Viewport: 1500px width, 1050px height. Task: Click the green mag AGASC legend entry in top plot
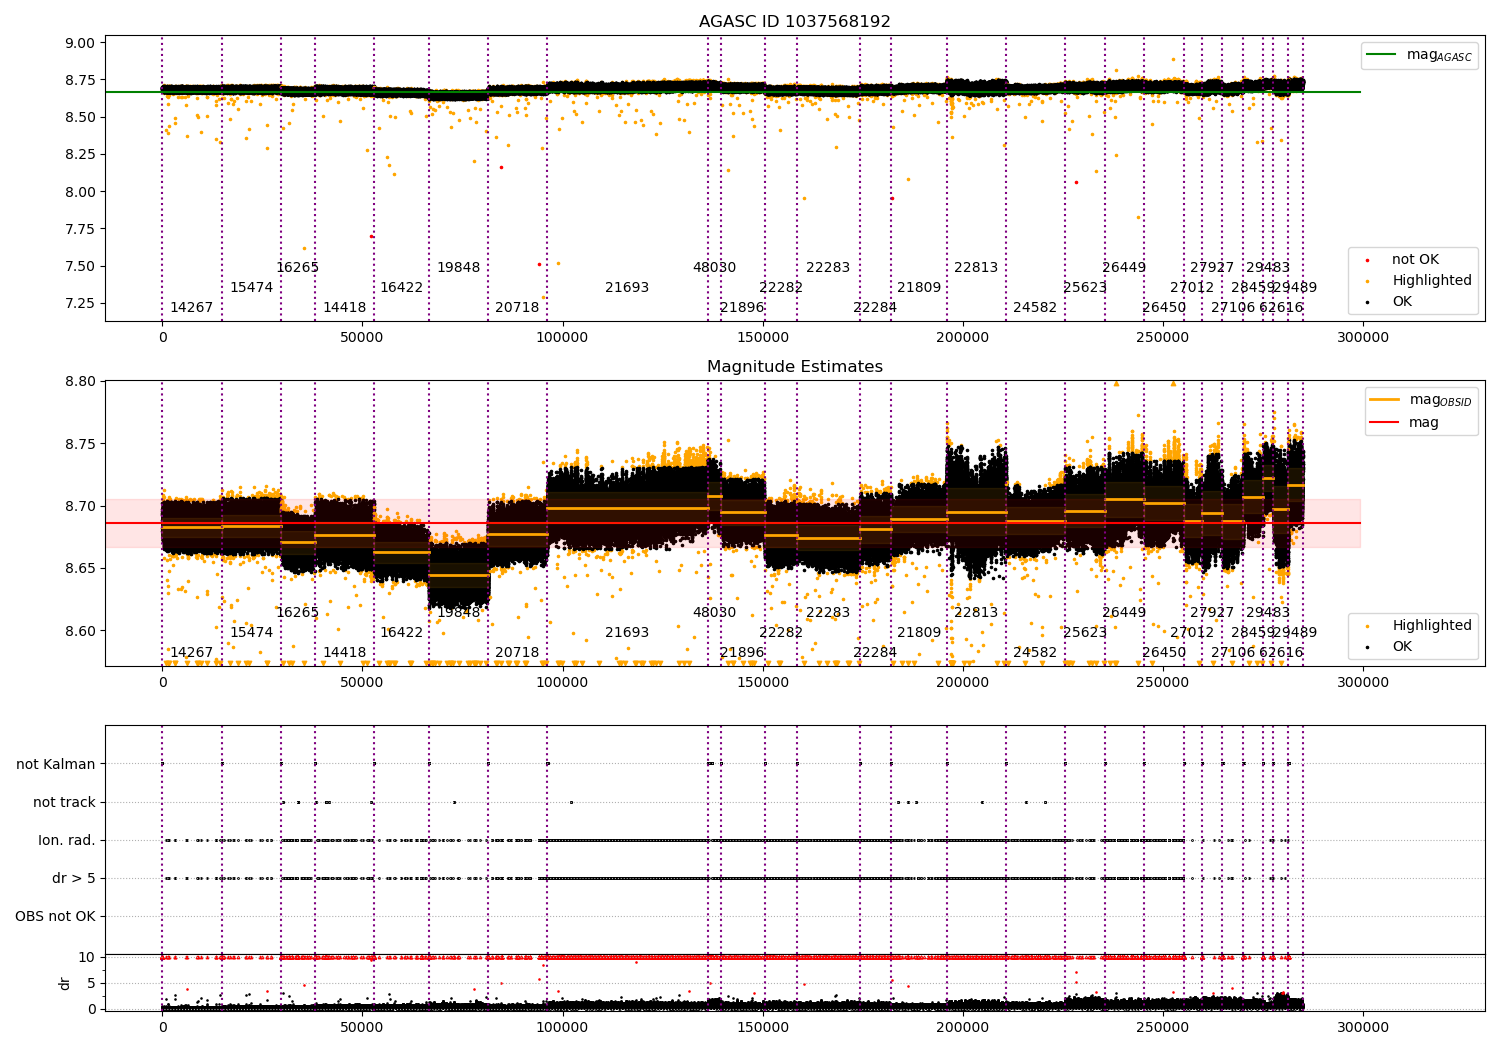[1419, 55]
